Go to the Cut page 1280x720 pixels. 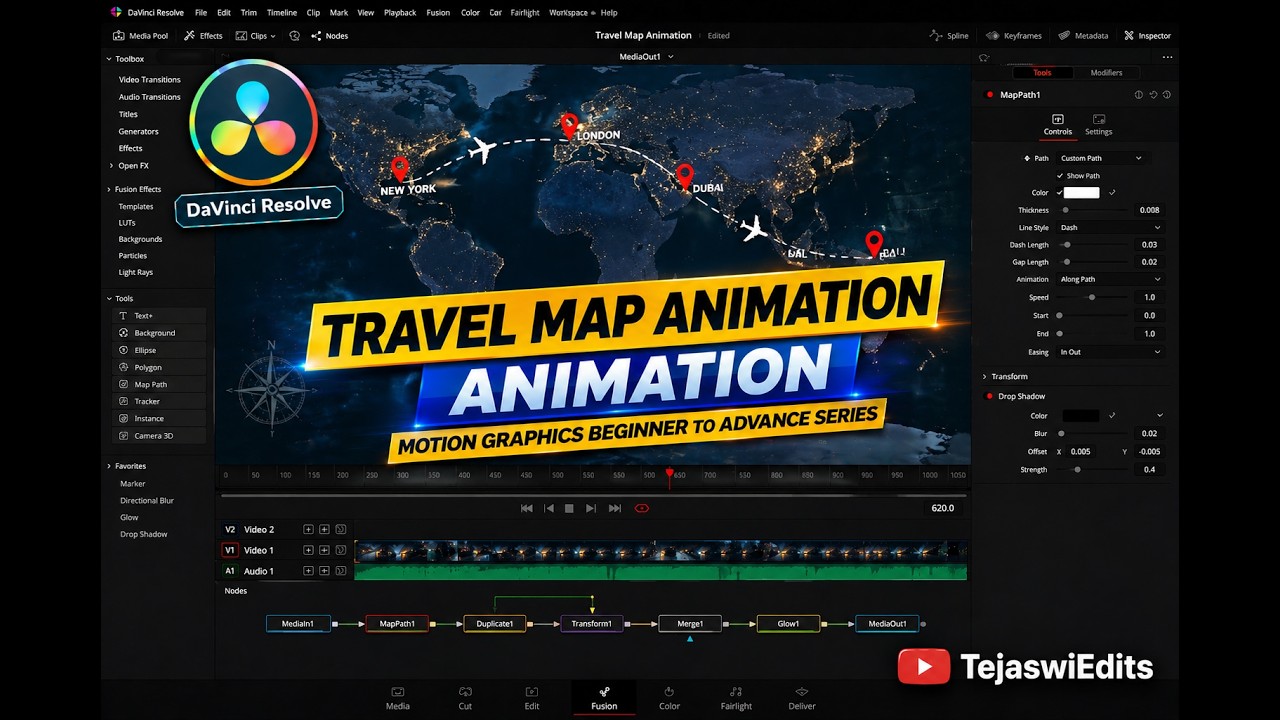pos(465,698)
